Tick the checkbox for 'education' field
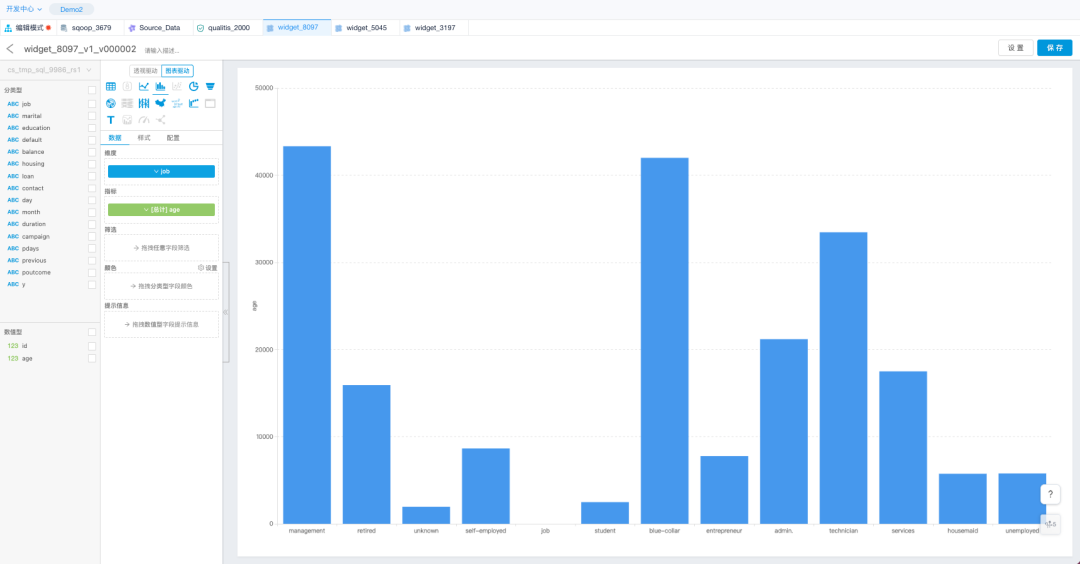 click(x=92, y=128)
